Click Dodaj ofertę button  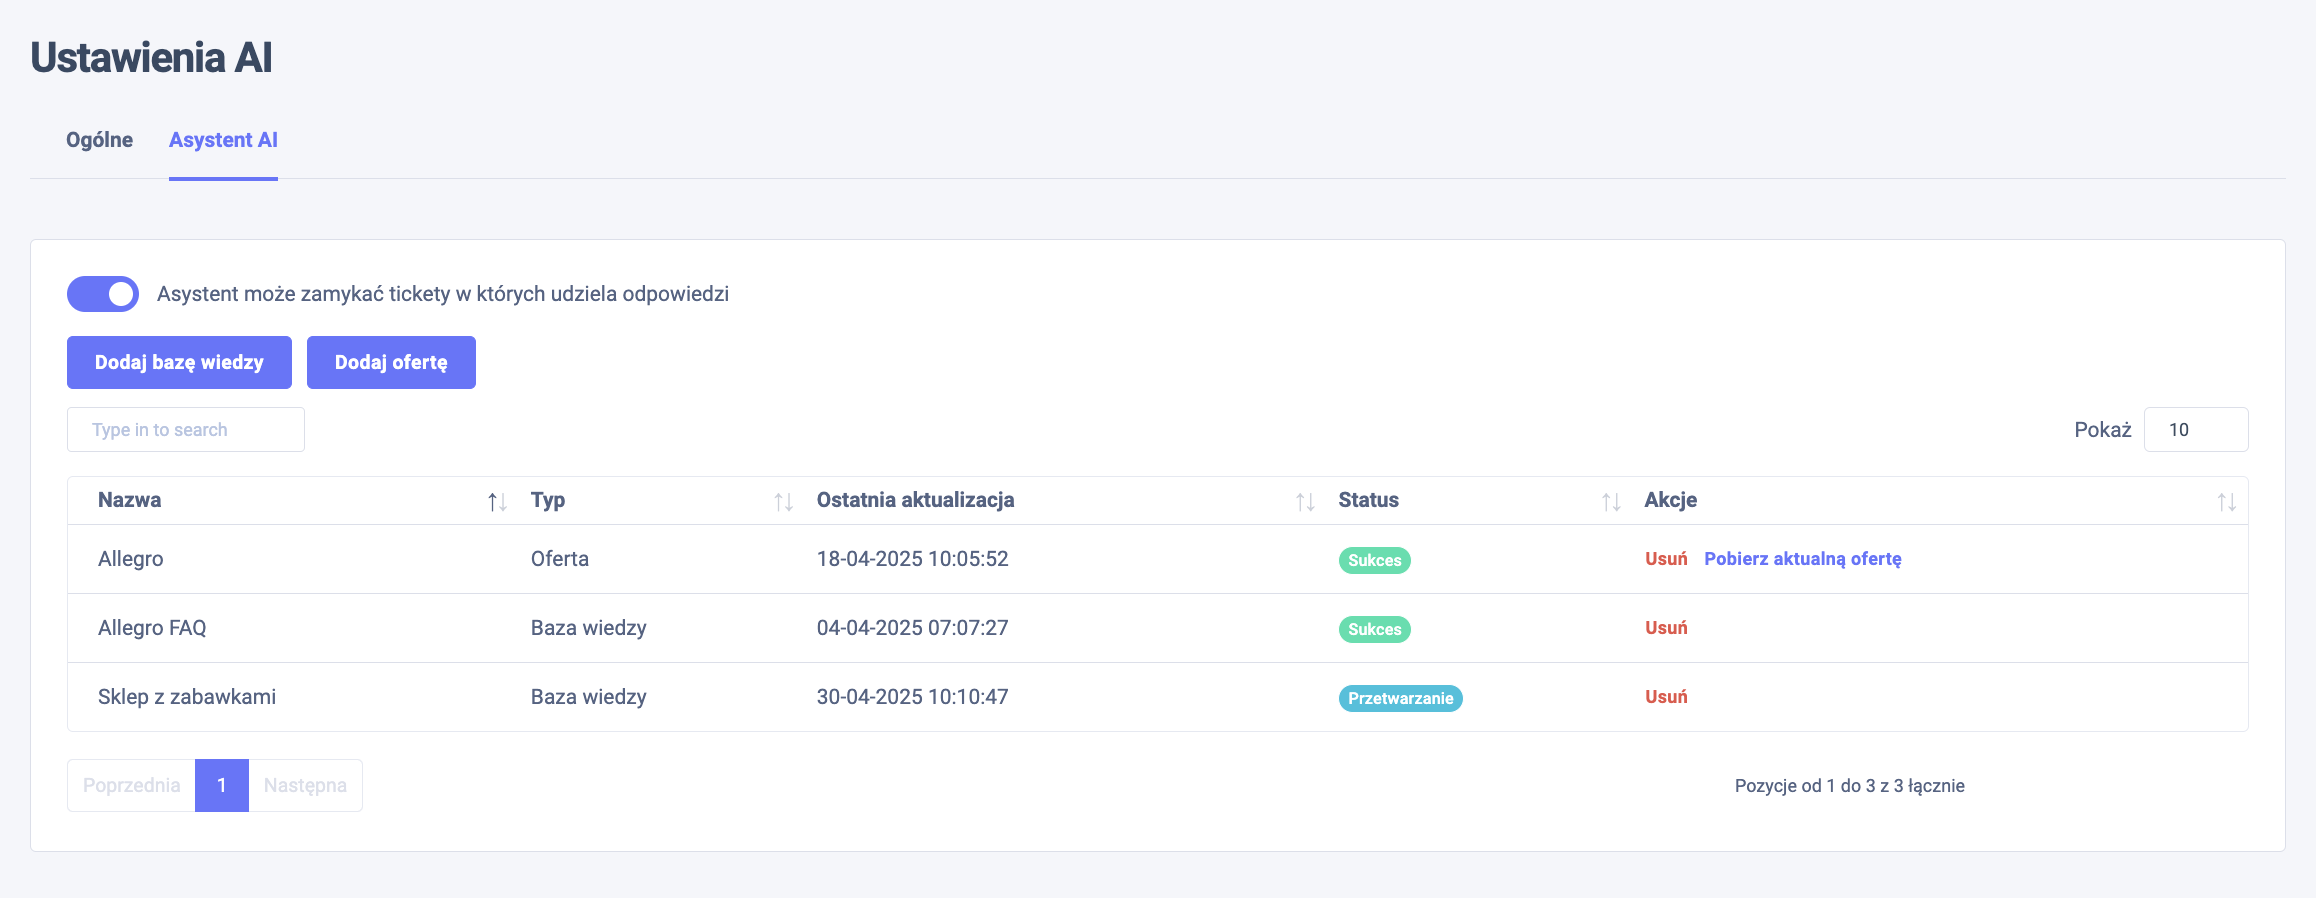tap(391, 362)
